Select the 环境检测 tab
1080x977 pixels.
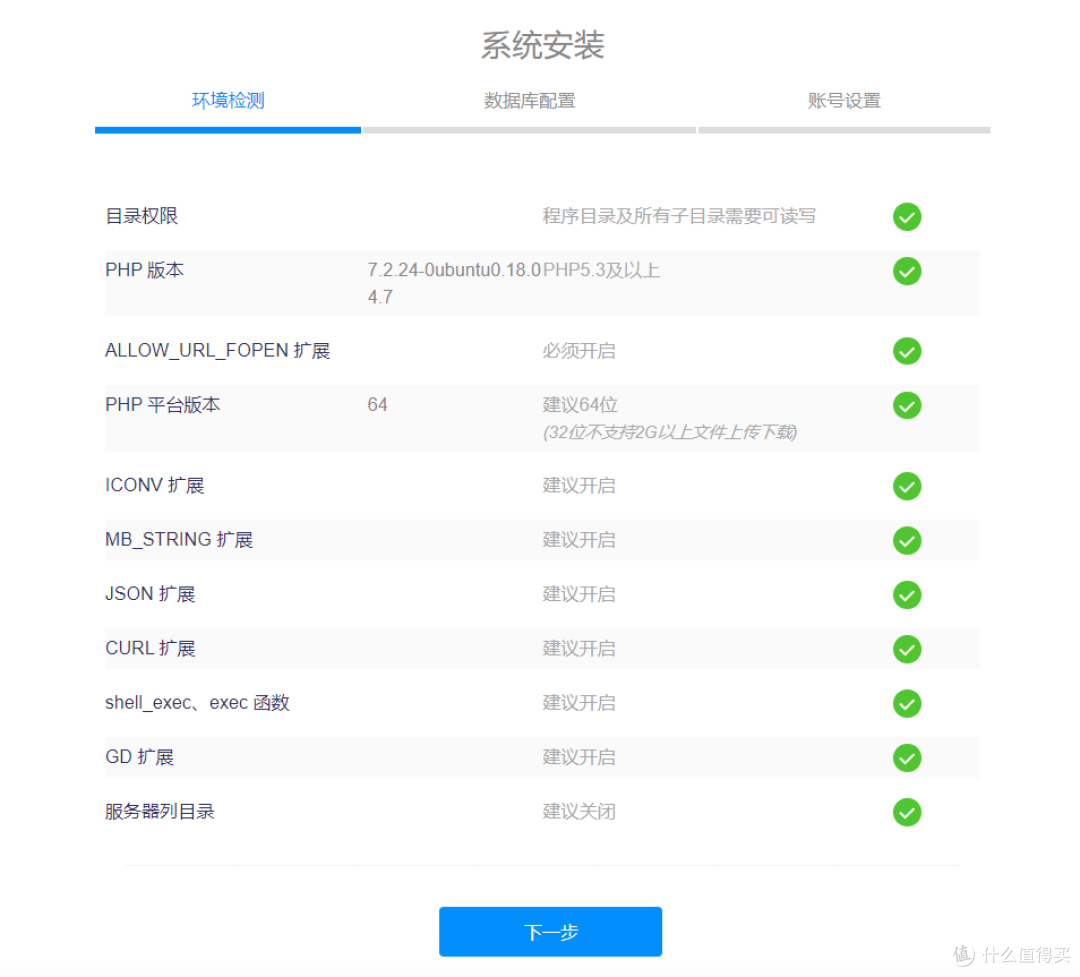227,101
